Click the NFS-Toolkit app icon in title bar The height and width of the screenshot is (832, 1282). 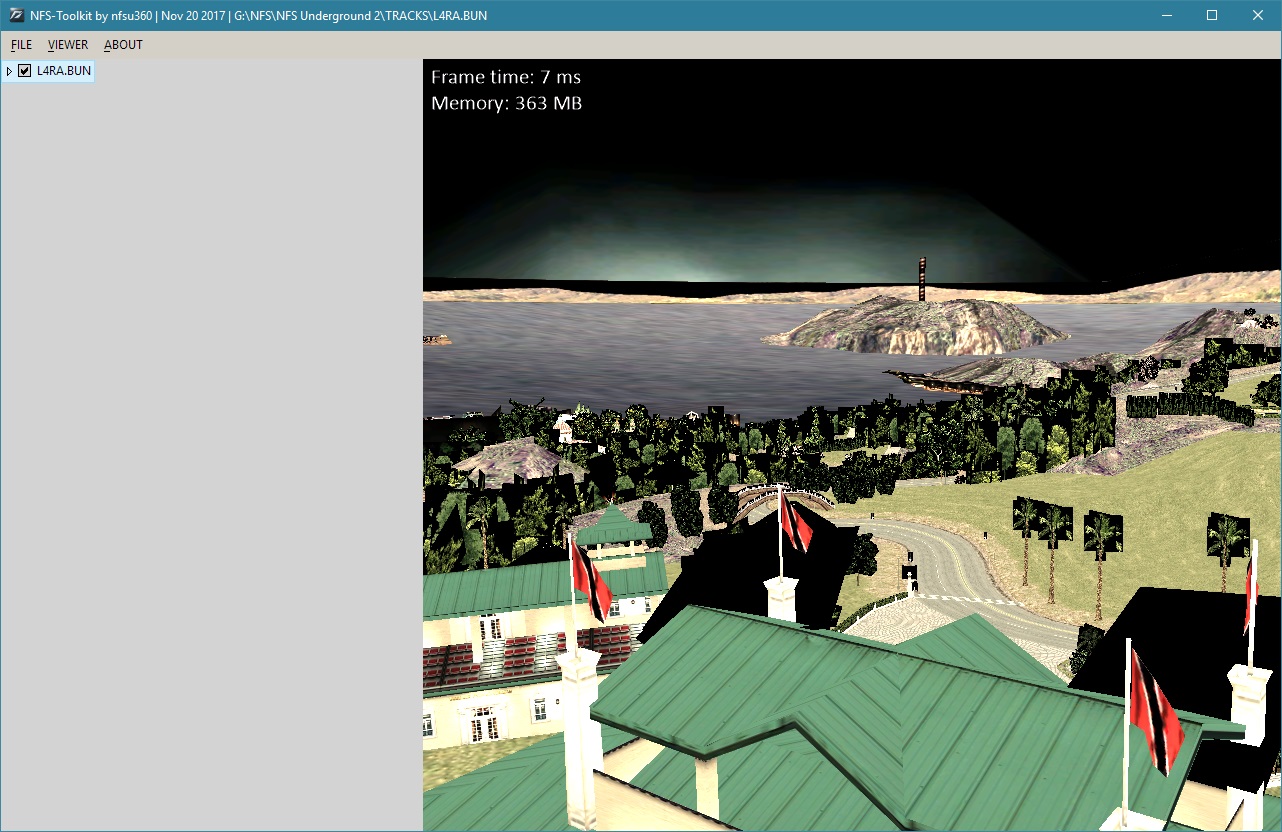[x=16, y=15]
